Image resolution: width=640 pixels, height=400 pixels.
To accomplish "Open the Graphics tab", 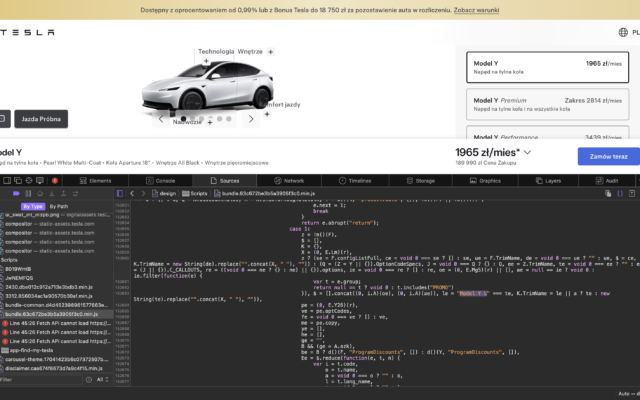I will 485,180.
